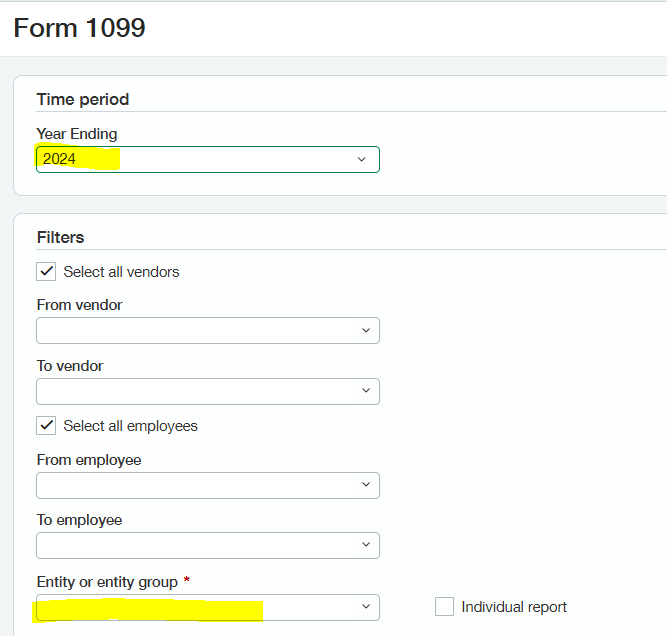The image size is (667, 636).
Task: Enable the Individual report checkbox
Action: coord(444,607)
